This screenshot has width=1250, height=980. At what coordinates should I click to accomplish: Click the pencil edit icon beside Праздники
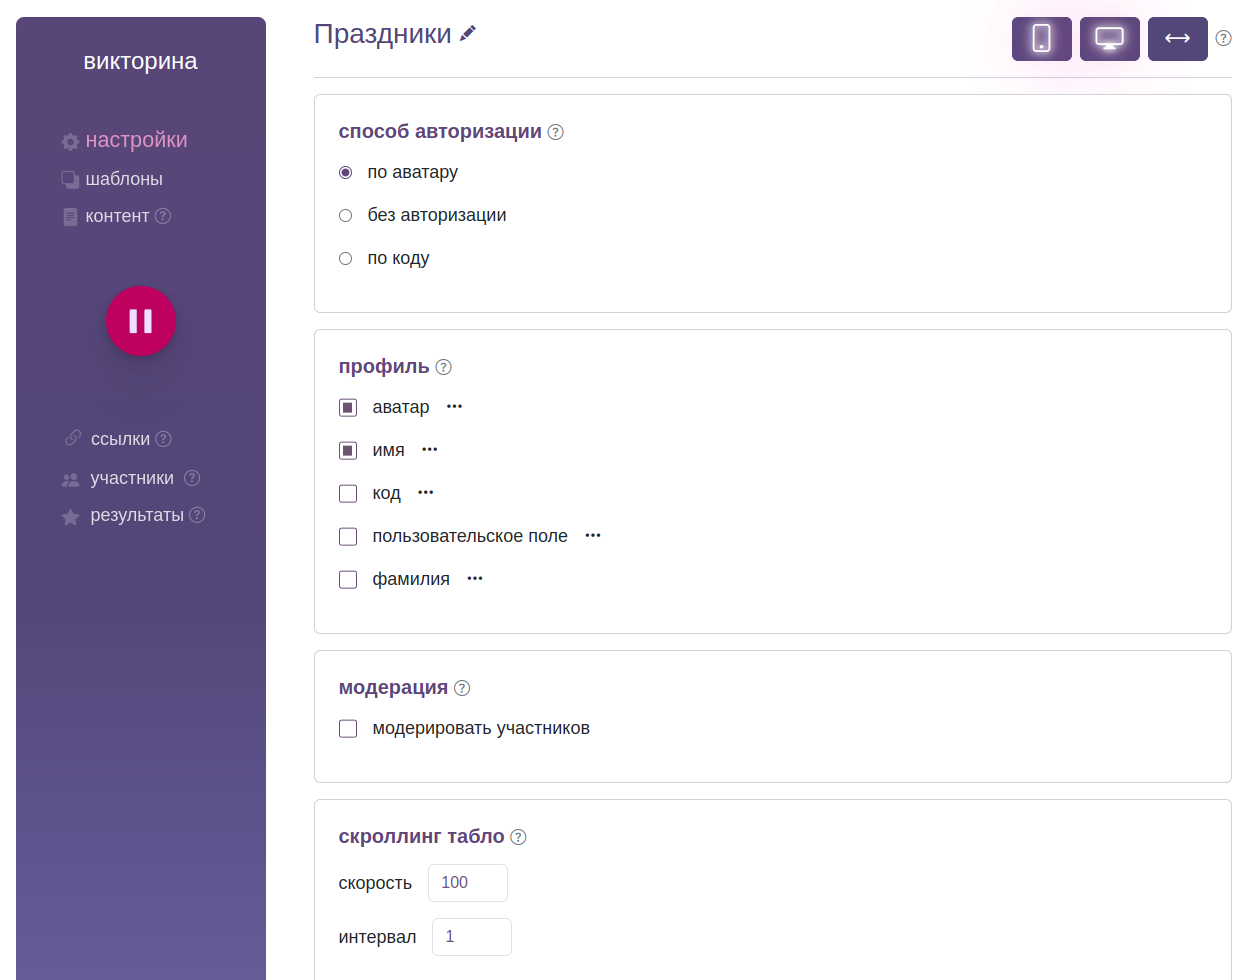point(467,34)
